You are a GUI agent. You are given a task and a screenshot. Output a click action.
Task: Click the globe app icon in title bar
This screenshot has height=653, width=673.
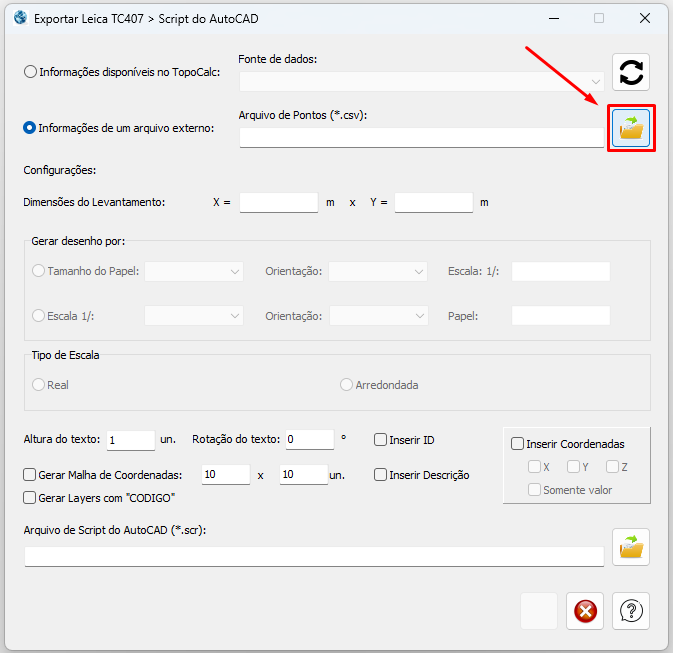20,18
